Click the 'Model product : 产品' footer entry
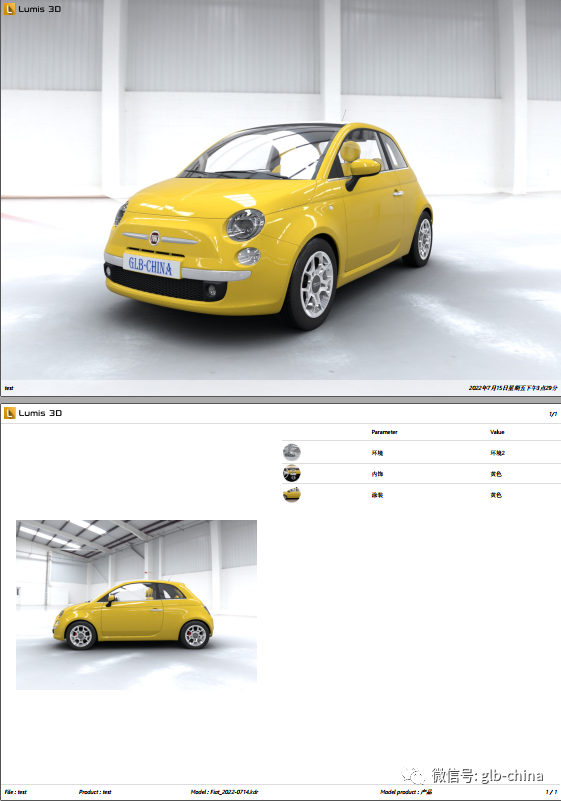This screenshot has height=801, width=561. [406, 792]
